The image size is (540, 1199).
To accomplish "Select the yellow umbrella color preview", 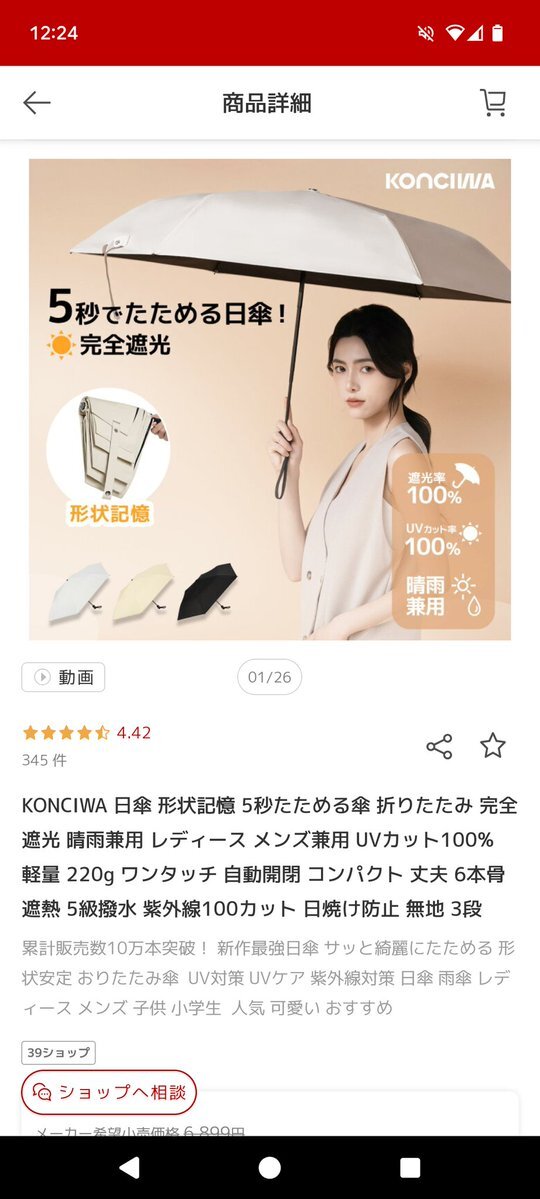I will coord(143,591).
